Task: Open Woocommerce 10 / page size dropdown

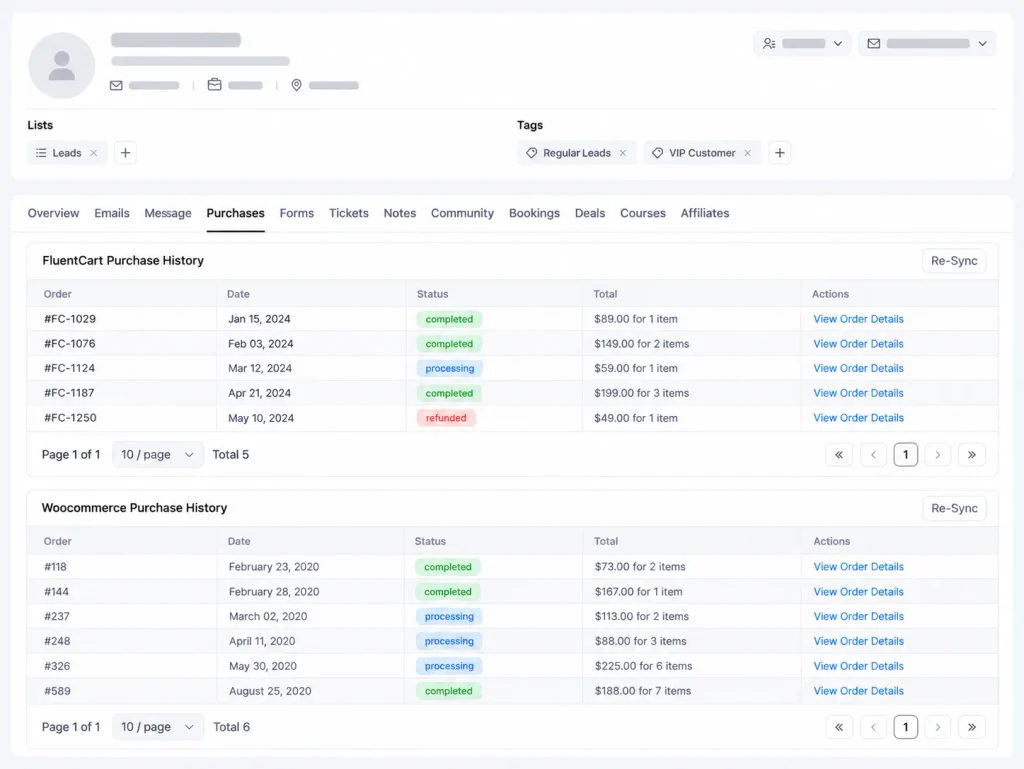Action: click(157, 727)
